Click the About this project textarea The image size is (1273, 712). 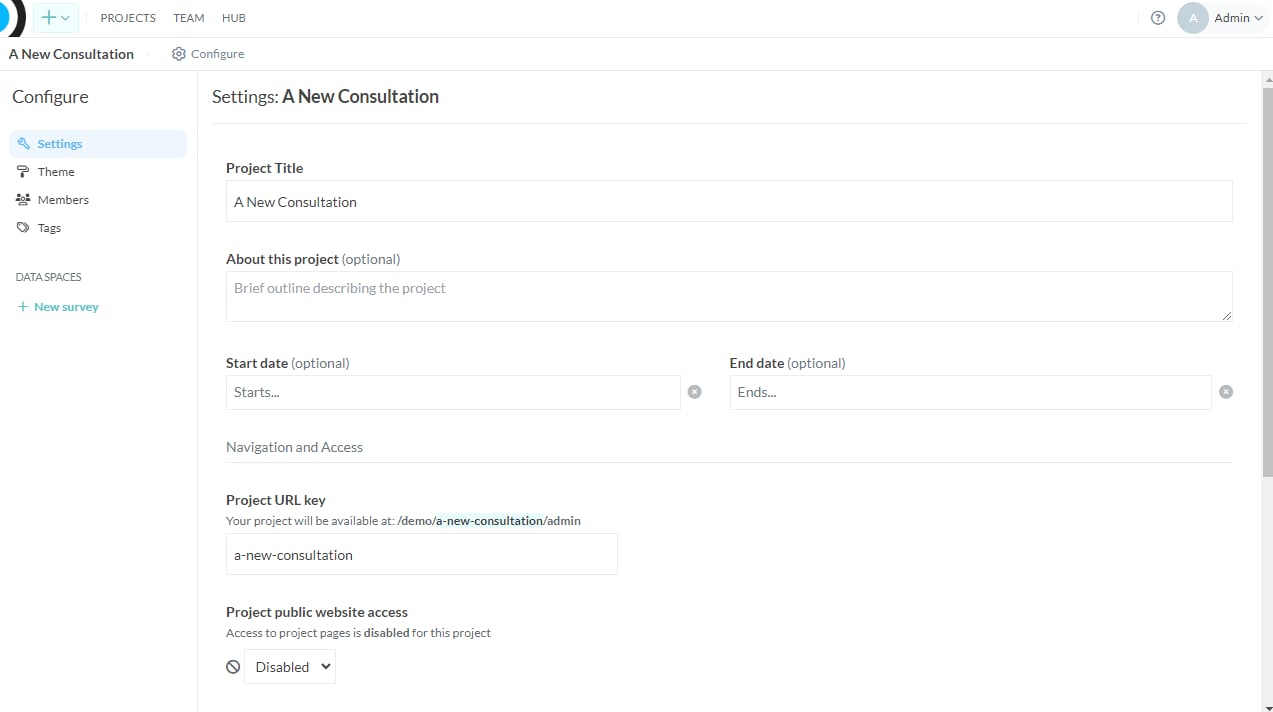729,296
